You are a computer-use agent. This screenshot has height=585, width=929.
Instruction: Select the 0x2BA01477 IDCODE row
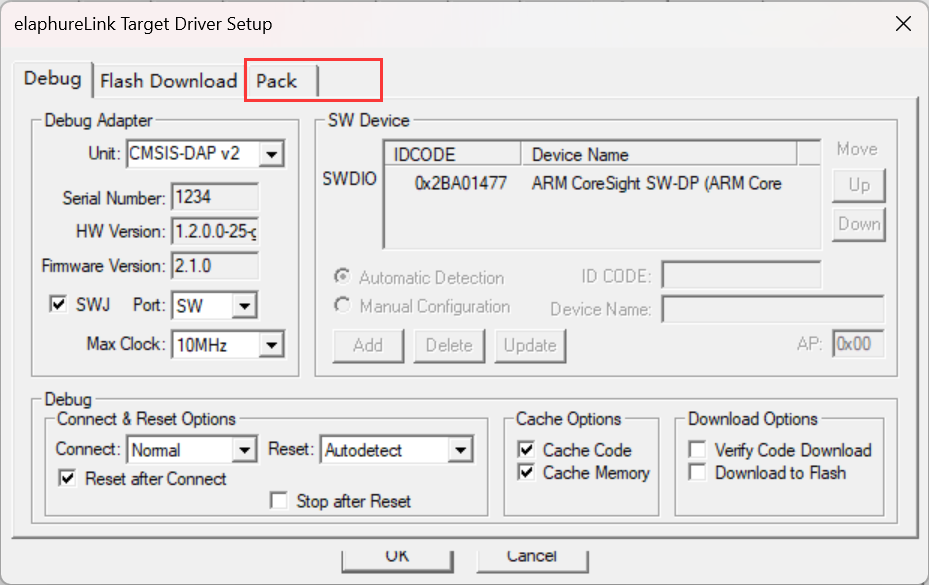pos(460,183)
